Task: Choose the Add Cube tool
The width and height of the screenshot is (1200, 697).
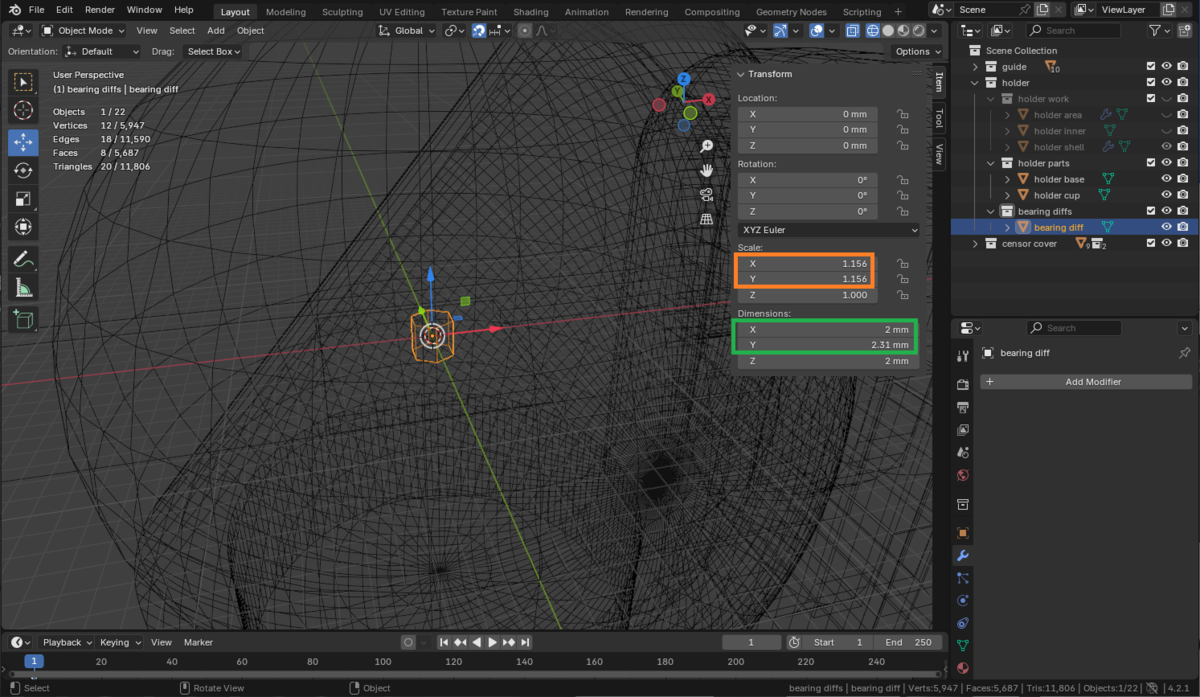Action: pos(24,320)
